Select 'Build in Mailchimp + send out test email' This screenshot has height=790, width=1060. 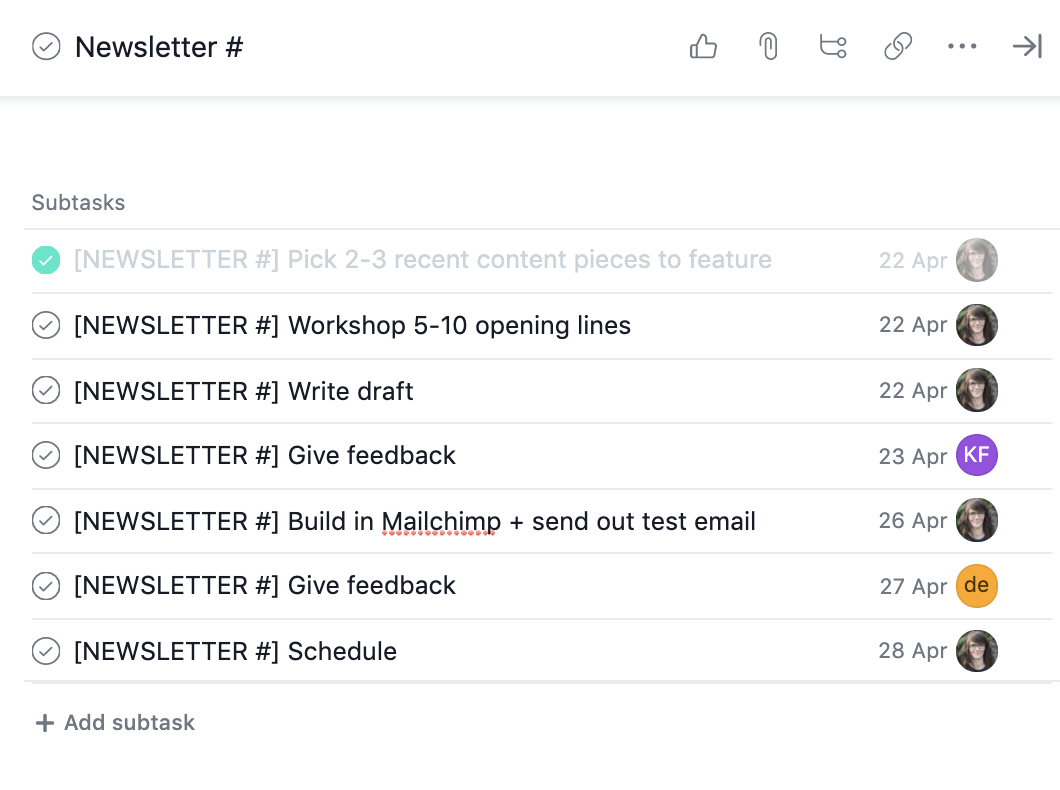[x=521, y=522]
